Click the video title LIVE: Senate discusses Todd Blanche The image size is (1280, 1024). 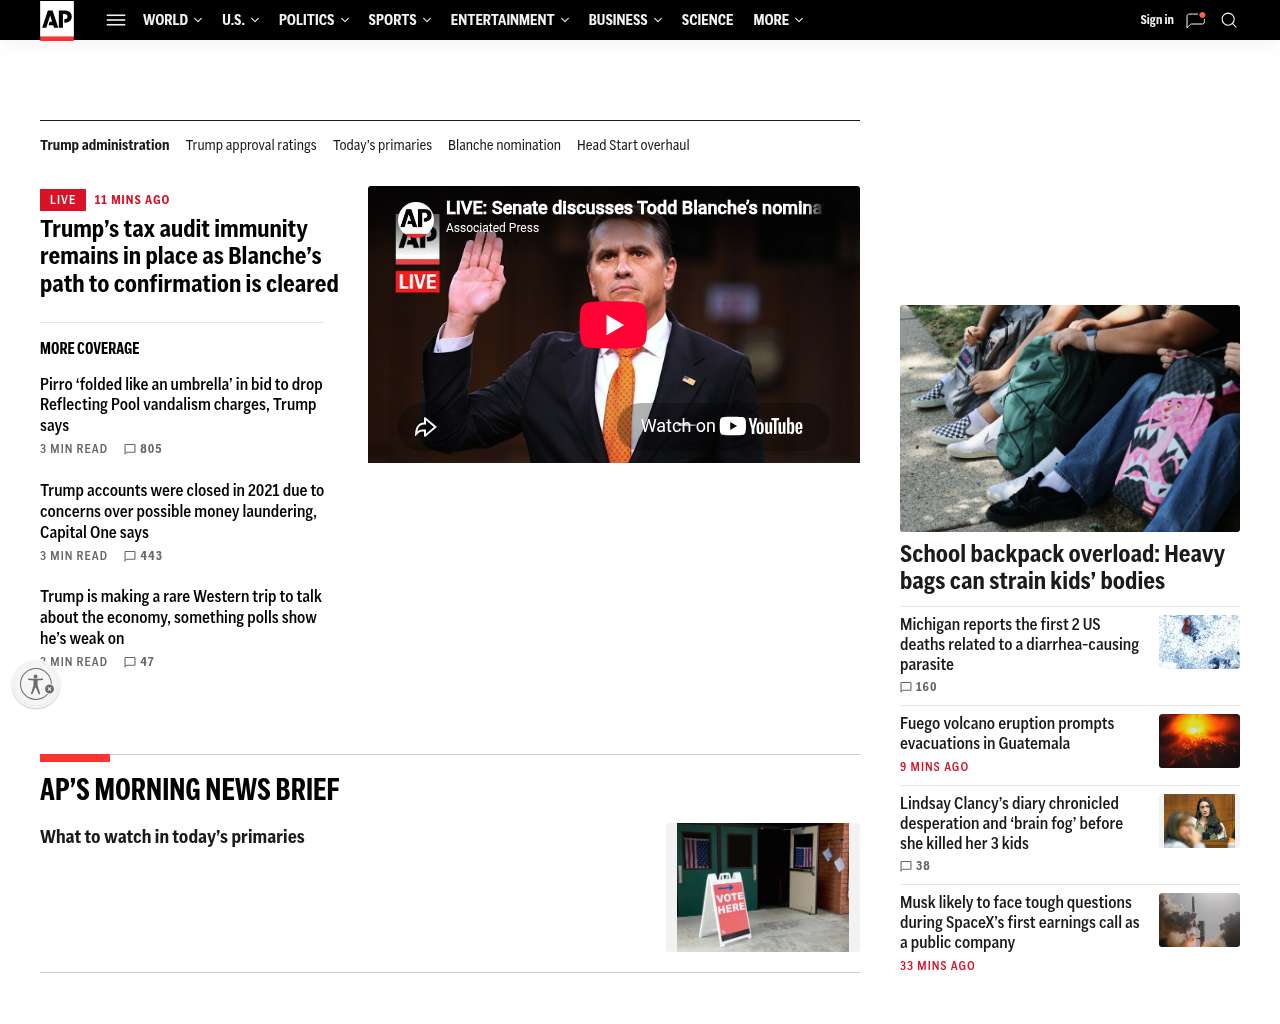(x=634, y=208)
